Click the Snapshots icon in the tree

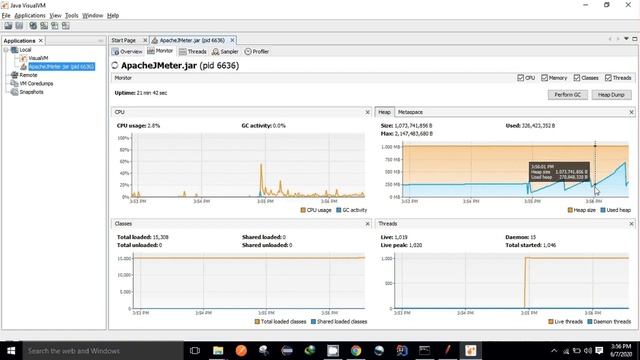(15, 92)
